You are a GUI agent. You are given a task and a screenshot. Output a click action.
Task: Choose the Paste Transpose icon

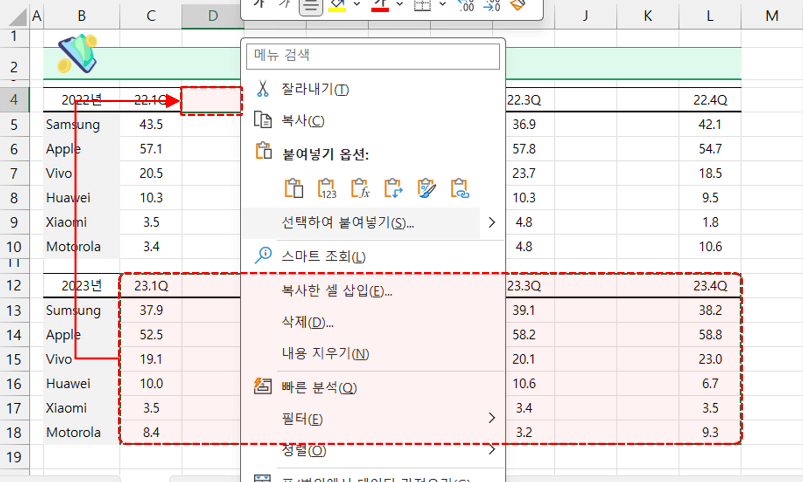(393, 188)
